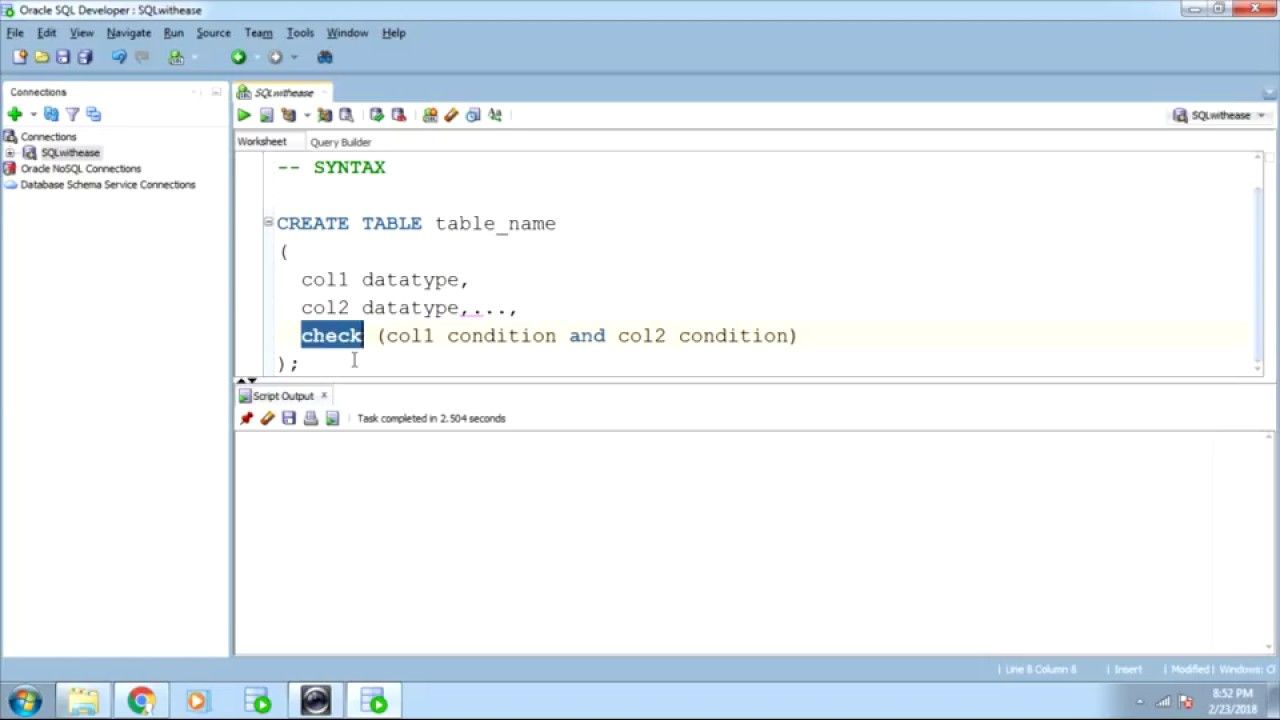This screenshot has height=720, width=1280.
Task: Click the Save All icon
Action: coord(85,57)
